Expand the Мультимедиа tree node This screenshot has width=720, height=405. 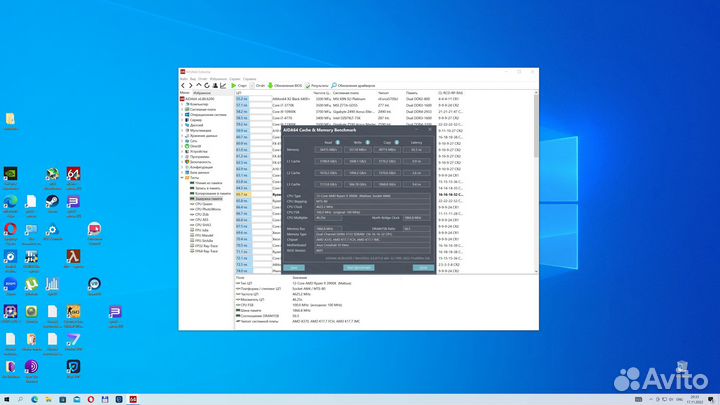182,130
